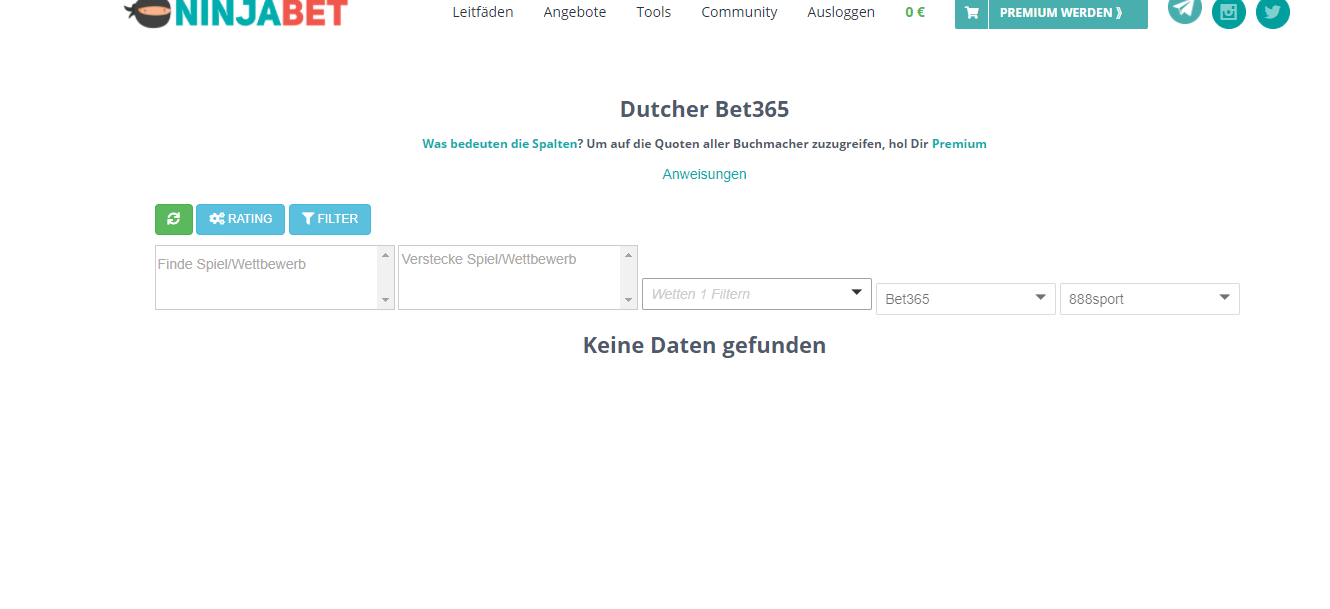Click down arrow in Verstecke Spiel scrollbar
1330x609 pixels.
tap(629, 300)
